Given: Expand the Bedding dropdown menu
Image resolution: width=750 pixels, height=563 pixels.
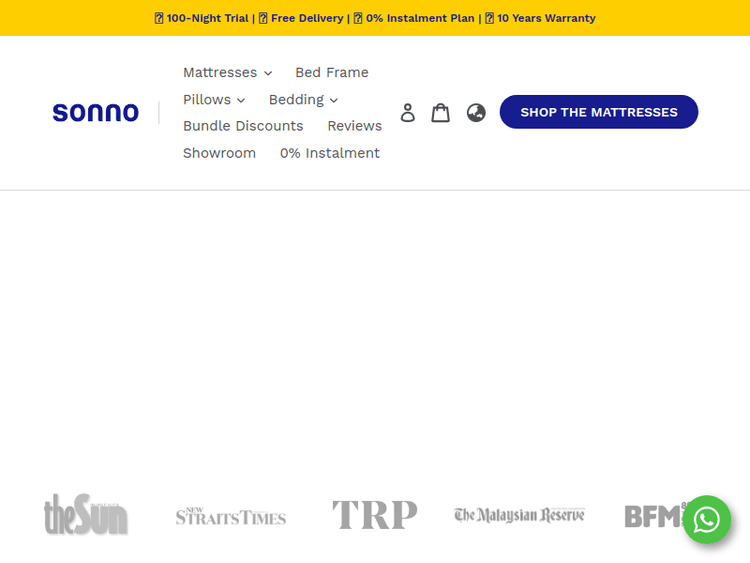Looking at the screenshot, I should [x=303, y=100].
